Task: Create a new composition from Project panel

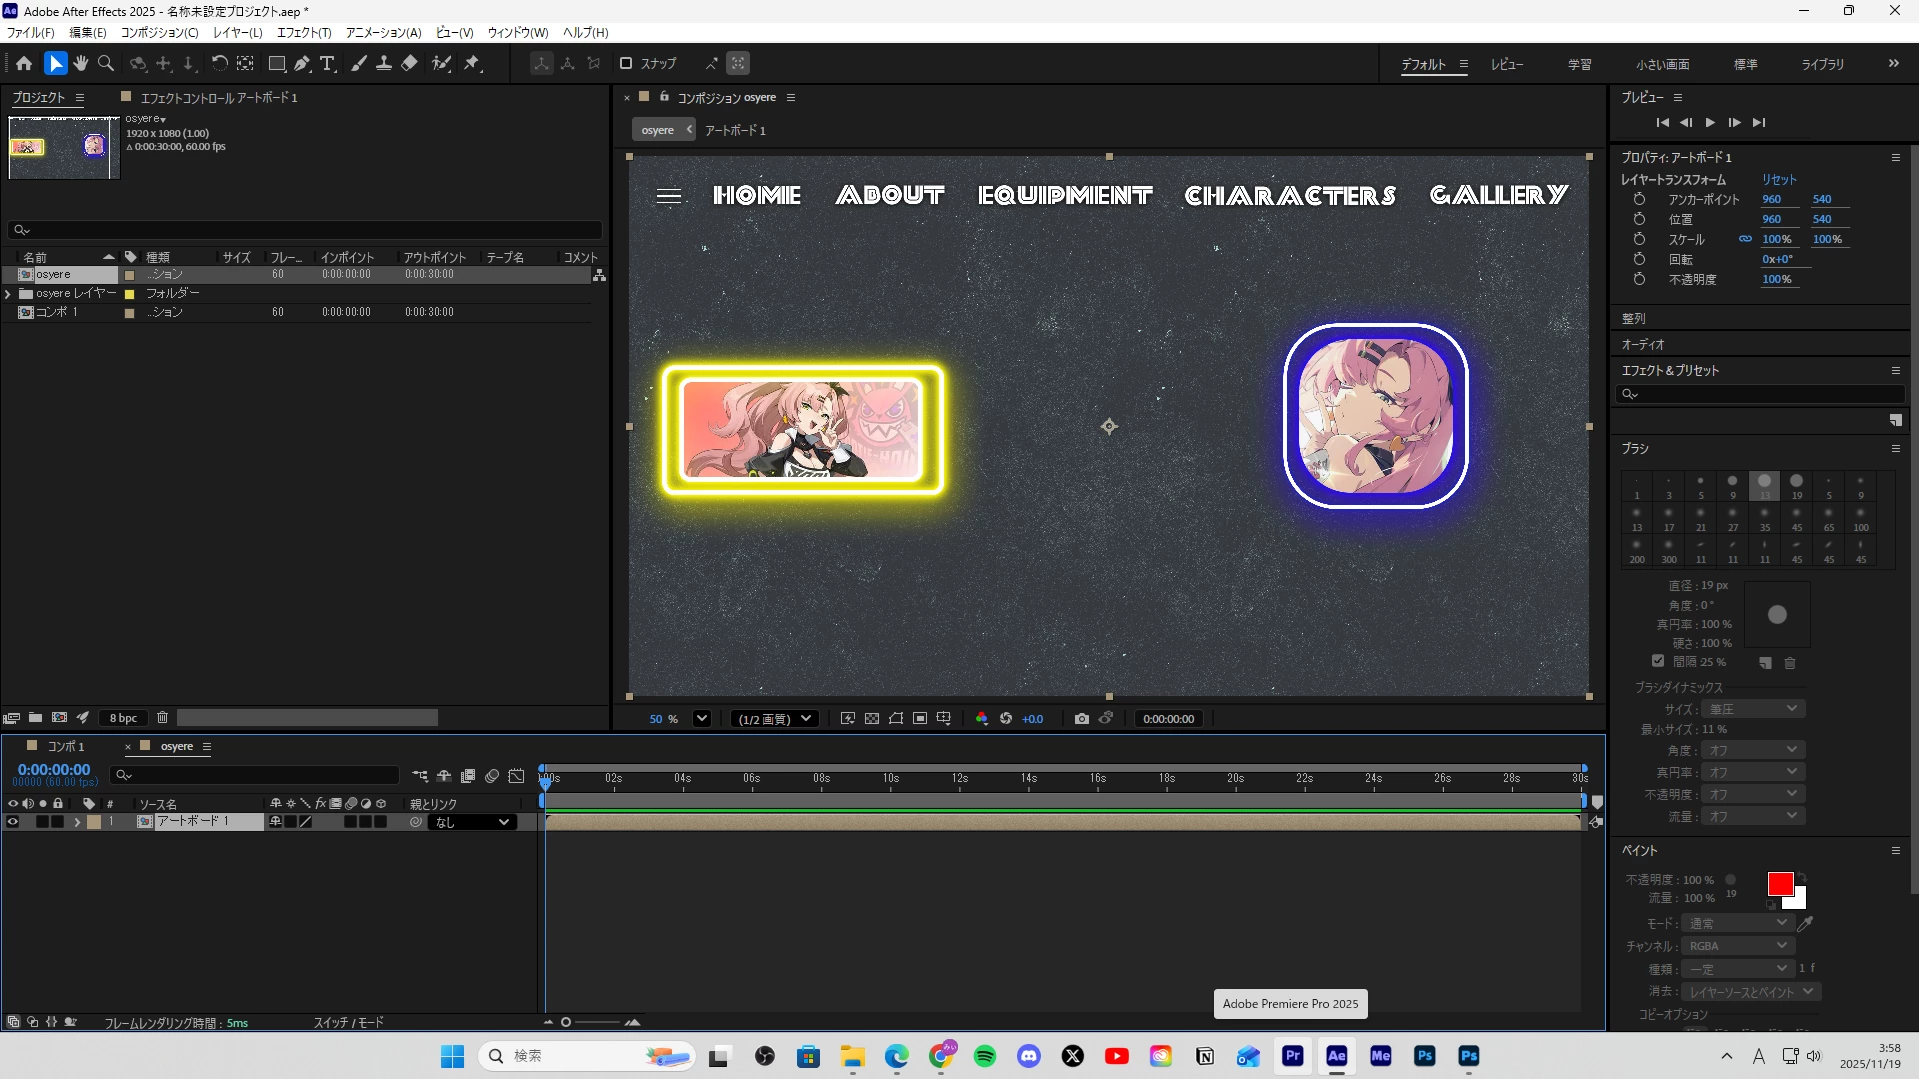Action: pyautogui.click(x=59, y=717)
